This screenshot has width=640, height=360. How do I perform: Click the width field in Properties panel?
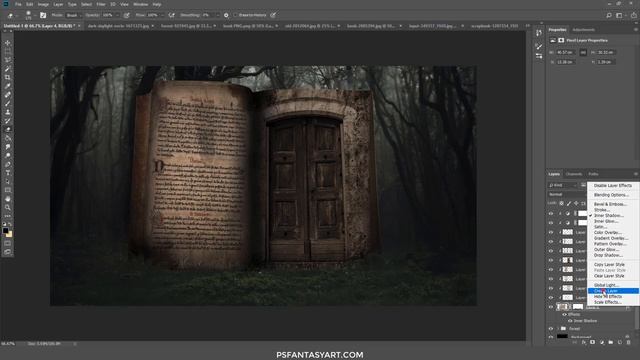[566, 52]
